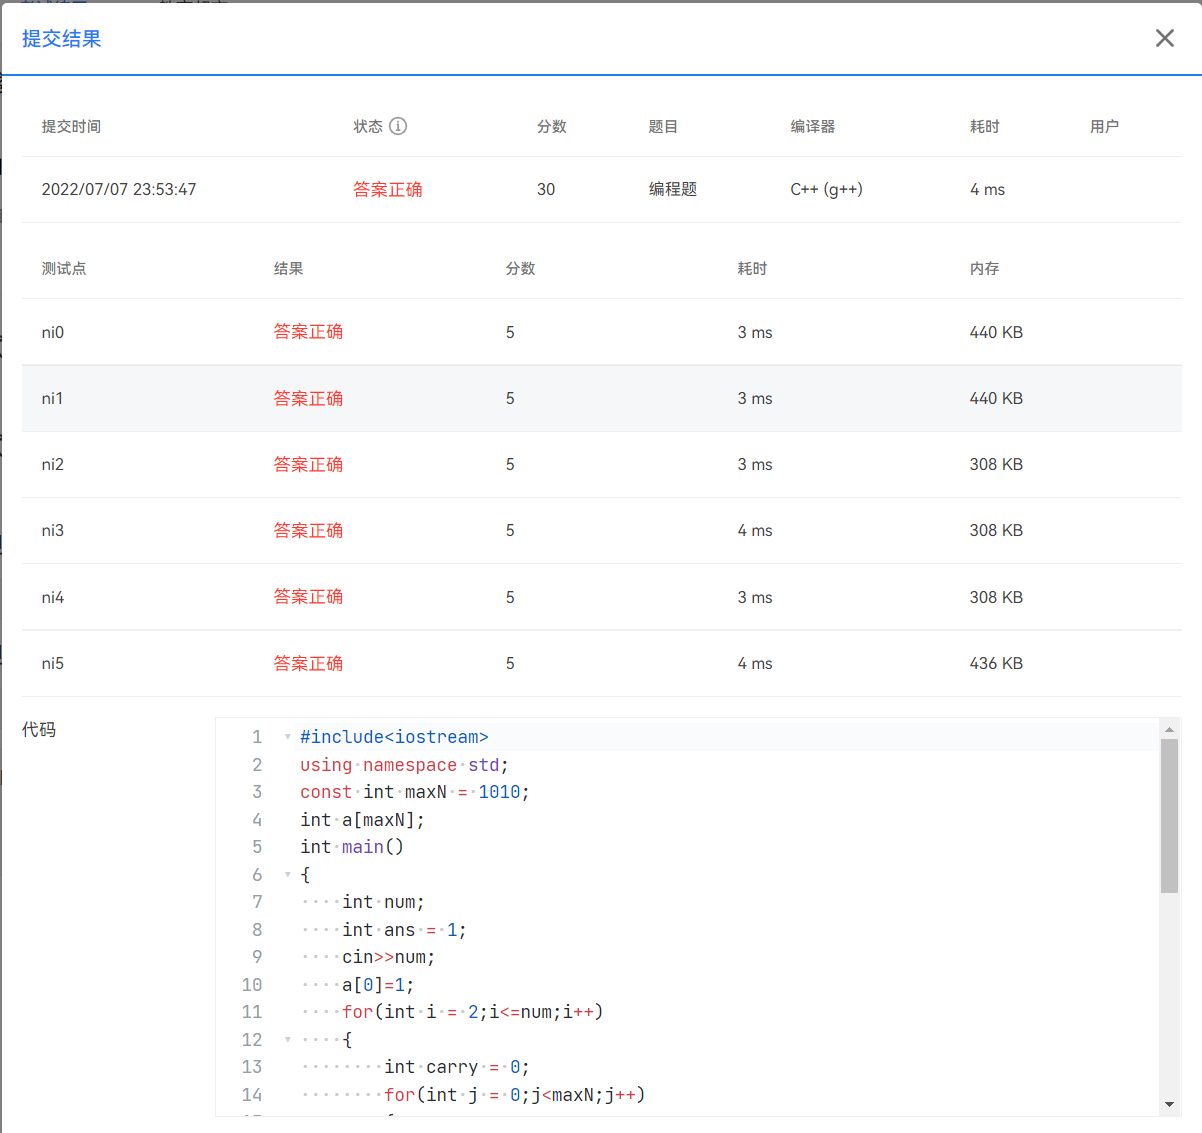Click test point ni1
This screenshot has height=1133, width=1202.
(x=53, y=398)
